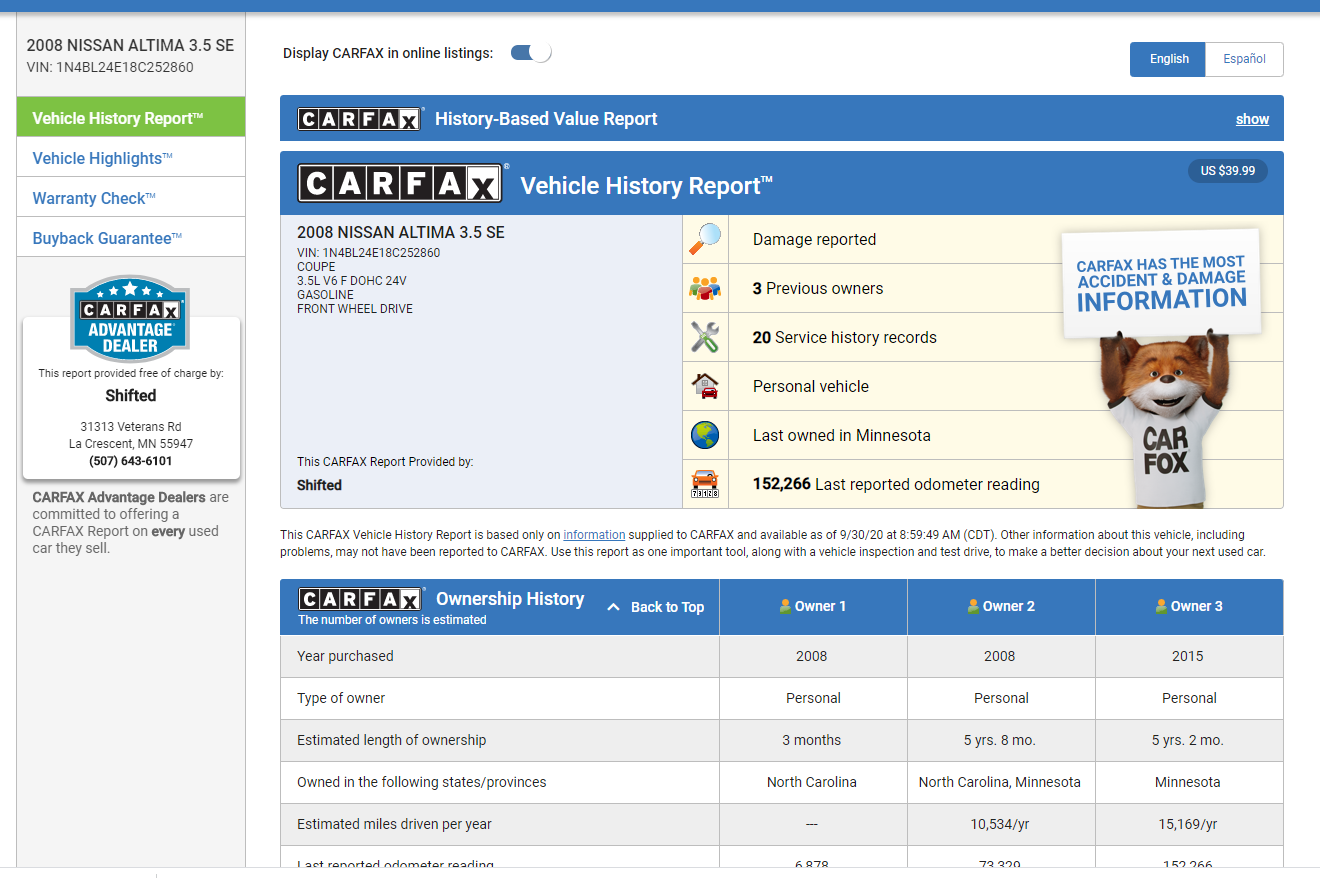1320x878 pixels.
Task: Open Vehicle Highlights sidebar tab
Action: pyautogui.click(x=131, y=158)
